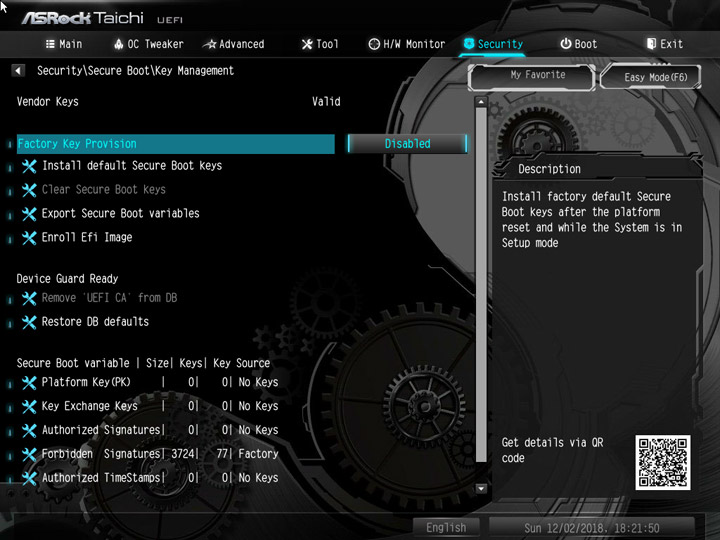This screenshot has height=540, width=720.
Task: Click the date and time display
Action: pyautogui.click(x=591, y=528)
